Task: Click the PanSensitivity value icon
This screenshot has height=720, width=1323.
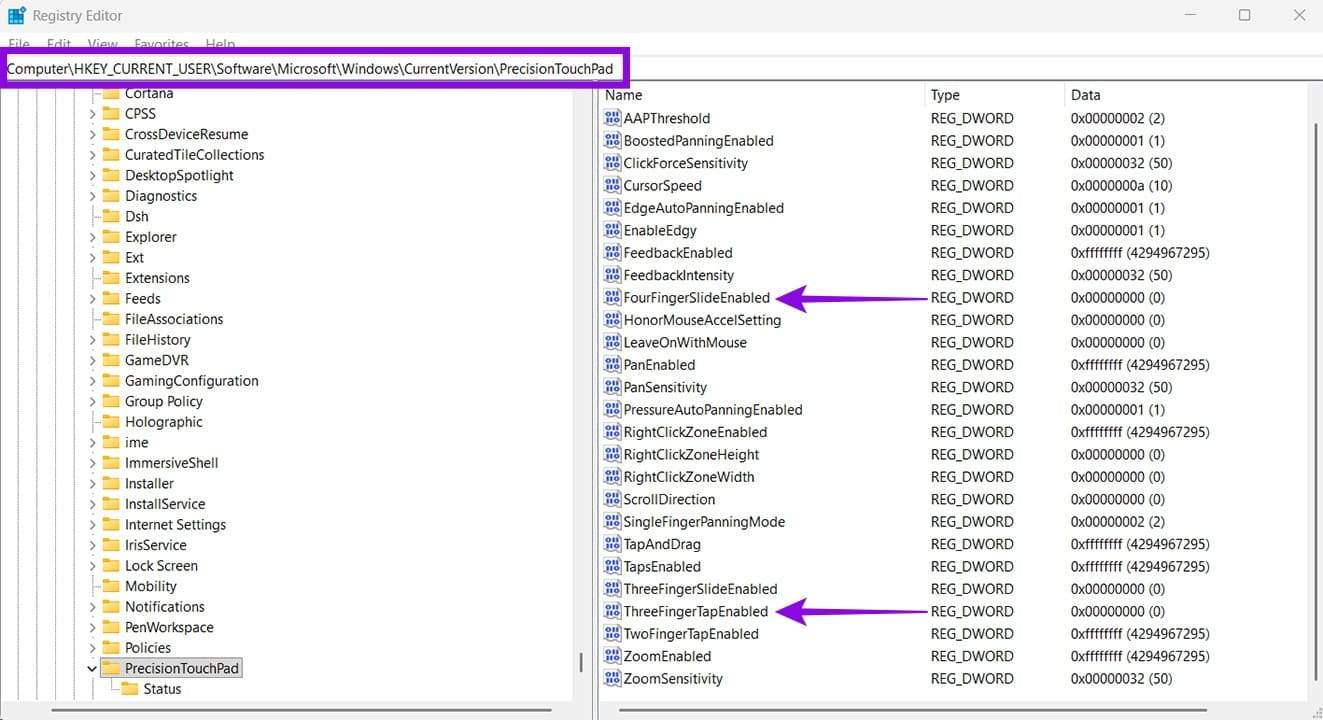Action: [612, 387]
